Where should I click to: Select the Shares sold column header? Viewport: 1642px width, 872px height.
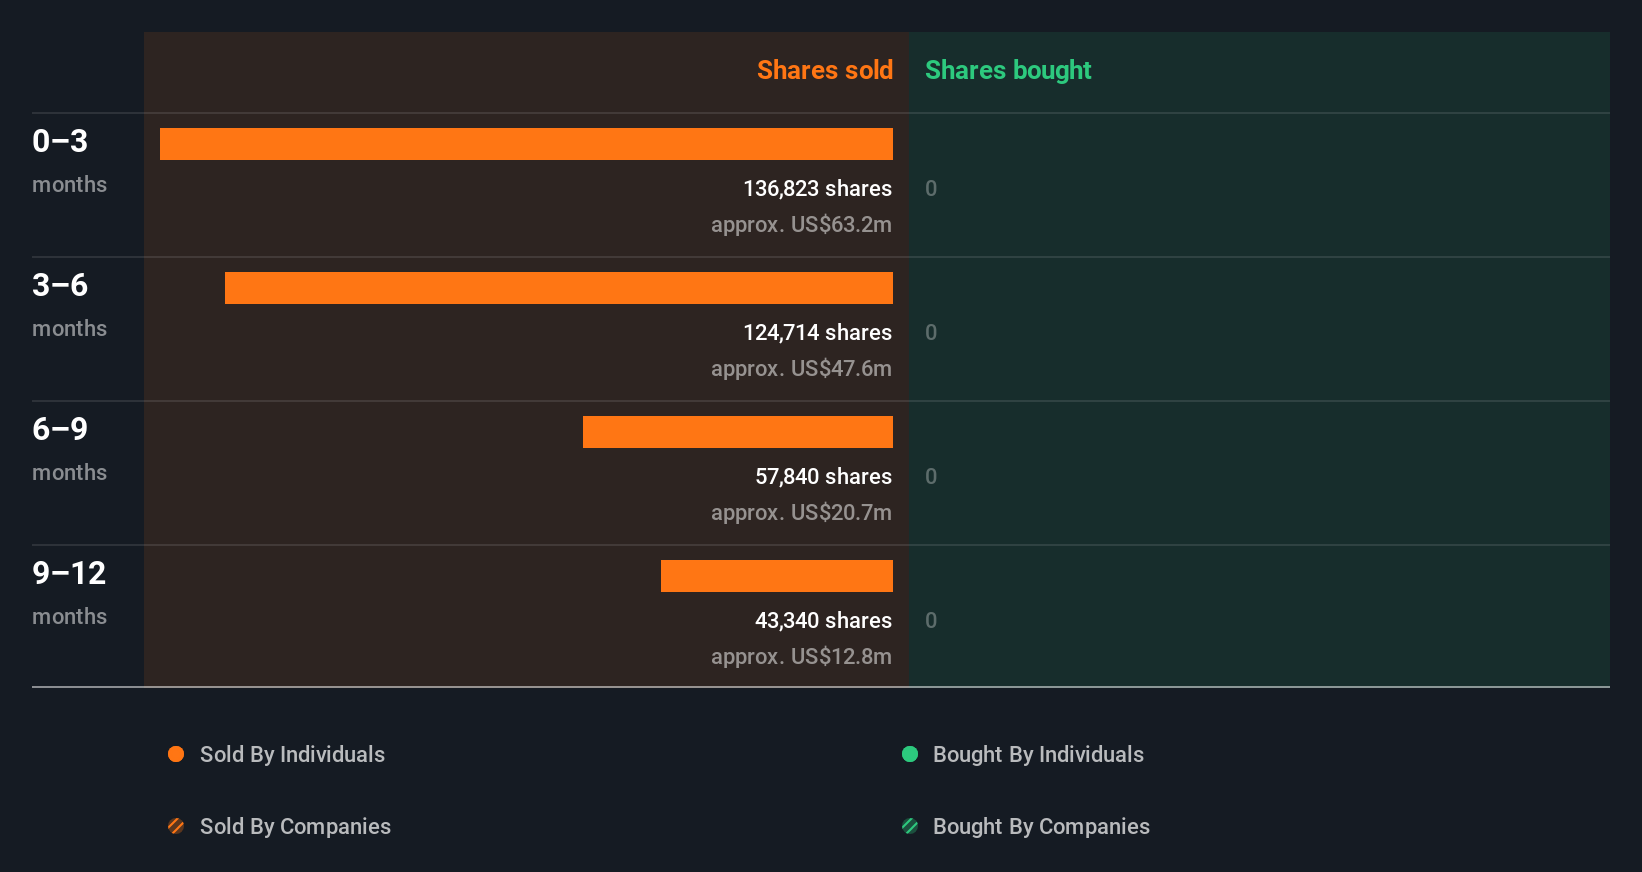coord(825,70)
